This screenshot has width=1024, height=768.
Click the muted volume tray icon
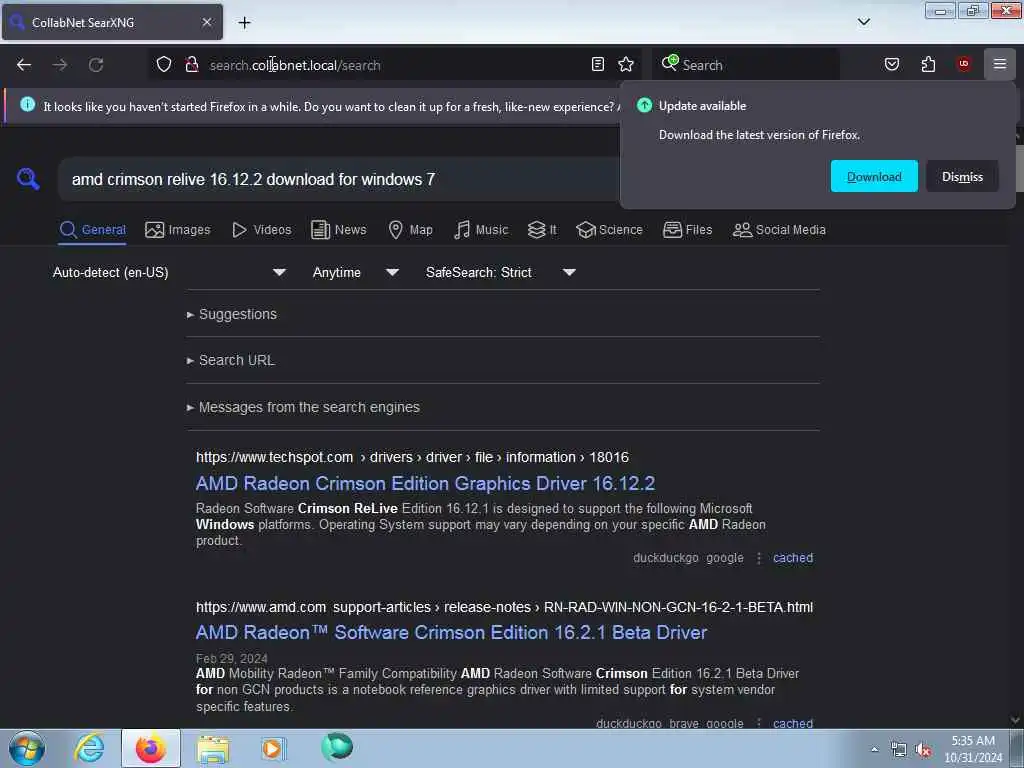pos(922,750)
